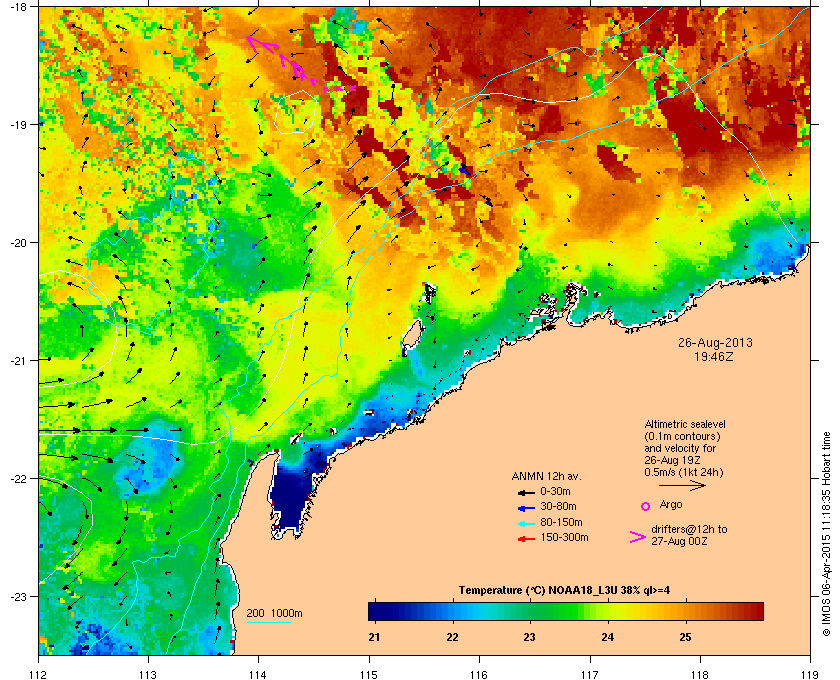Image resolution: width=840 pixels, height=680 pixels.
Task: Click the blue 30-80m legend arrow
Action: pos(526,508)
